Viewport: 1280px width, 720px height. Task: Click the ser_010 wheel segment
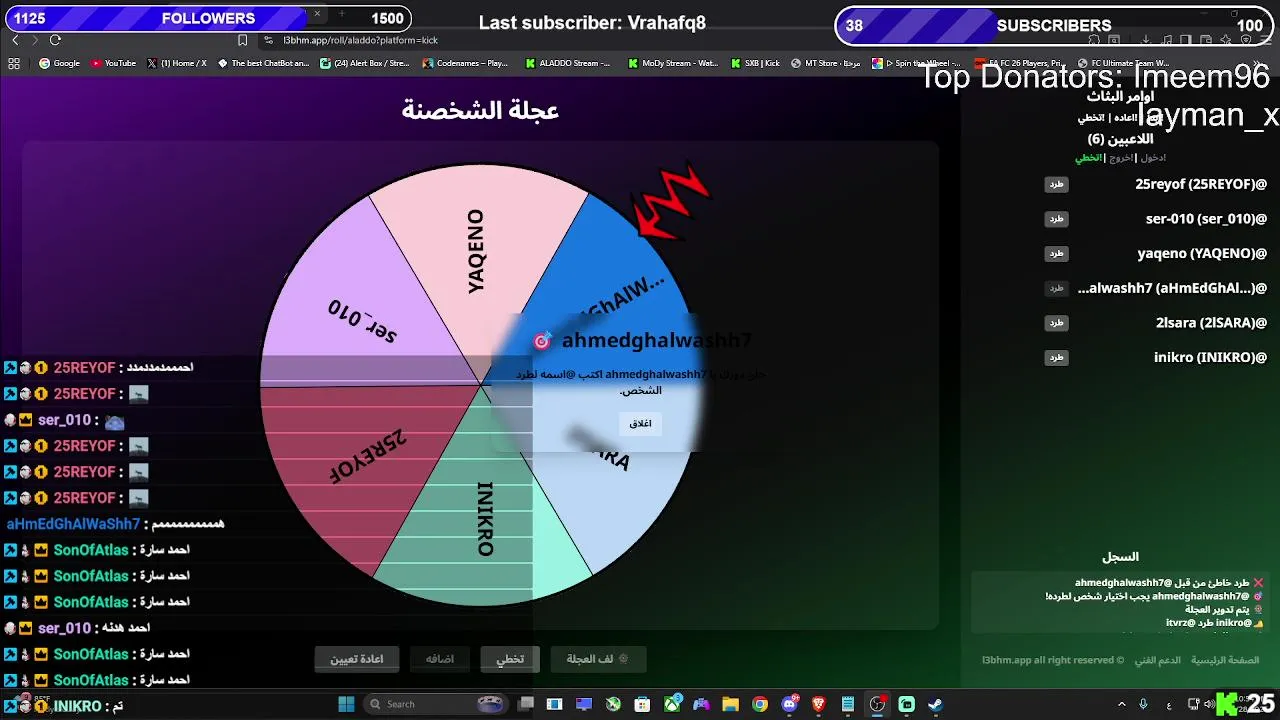pyautogui.click(x=362, y=322)
